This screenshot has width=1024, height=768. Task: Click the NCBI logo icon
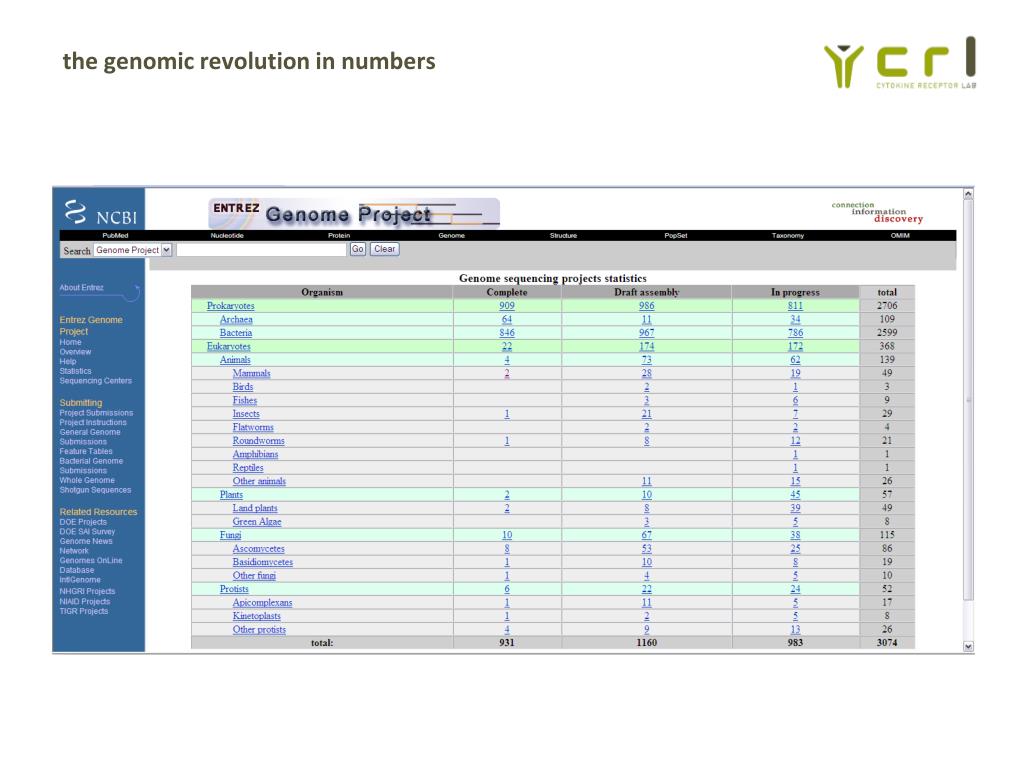(x=75, y=212)
